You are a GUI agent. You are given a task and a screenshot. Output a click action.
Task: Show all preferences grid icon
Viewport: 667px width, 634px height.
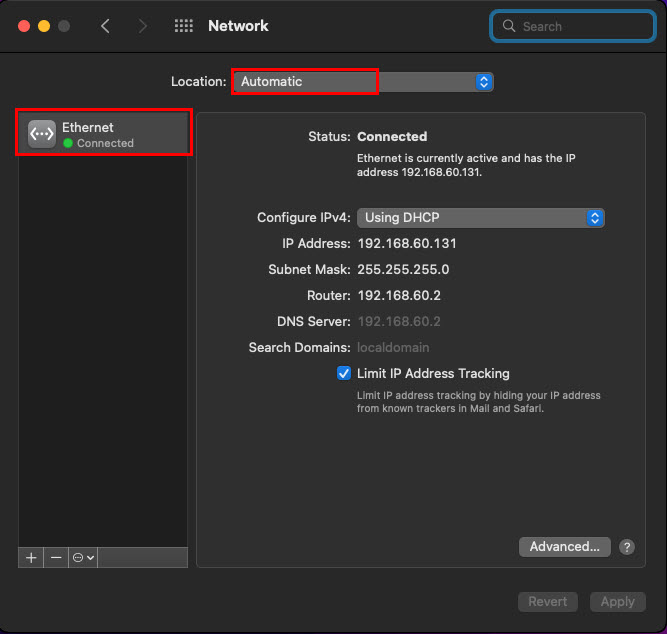tap(184, 26)
